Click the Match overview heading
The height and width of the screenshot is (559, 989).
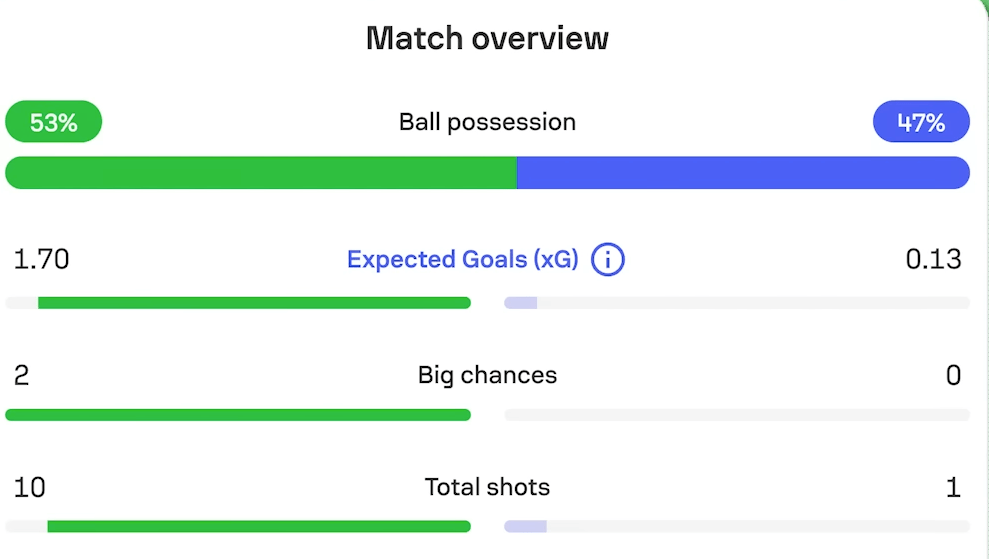(x=487, y=38)
